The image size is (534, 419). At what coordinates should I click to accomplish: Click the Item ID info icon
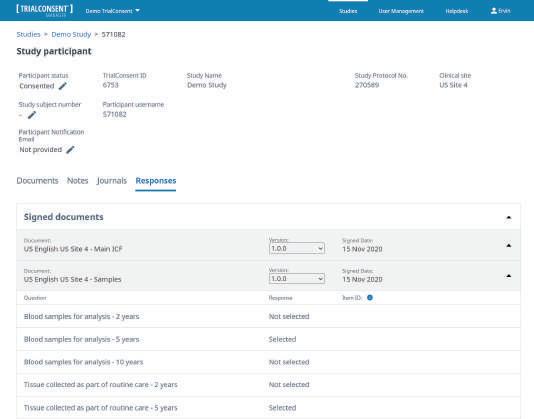pyautogui.click(x=370, y=298)
